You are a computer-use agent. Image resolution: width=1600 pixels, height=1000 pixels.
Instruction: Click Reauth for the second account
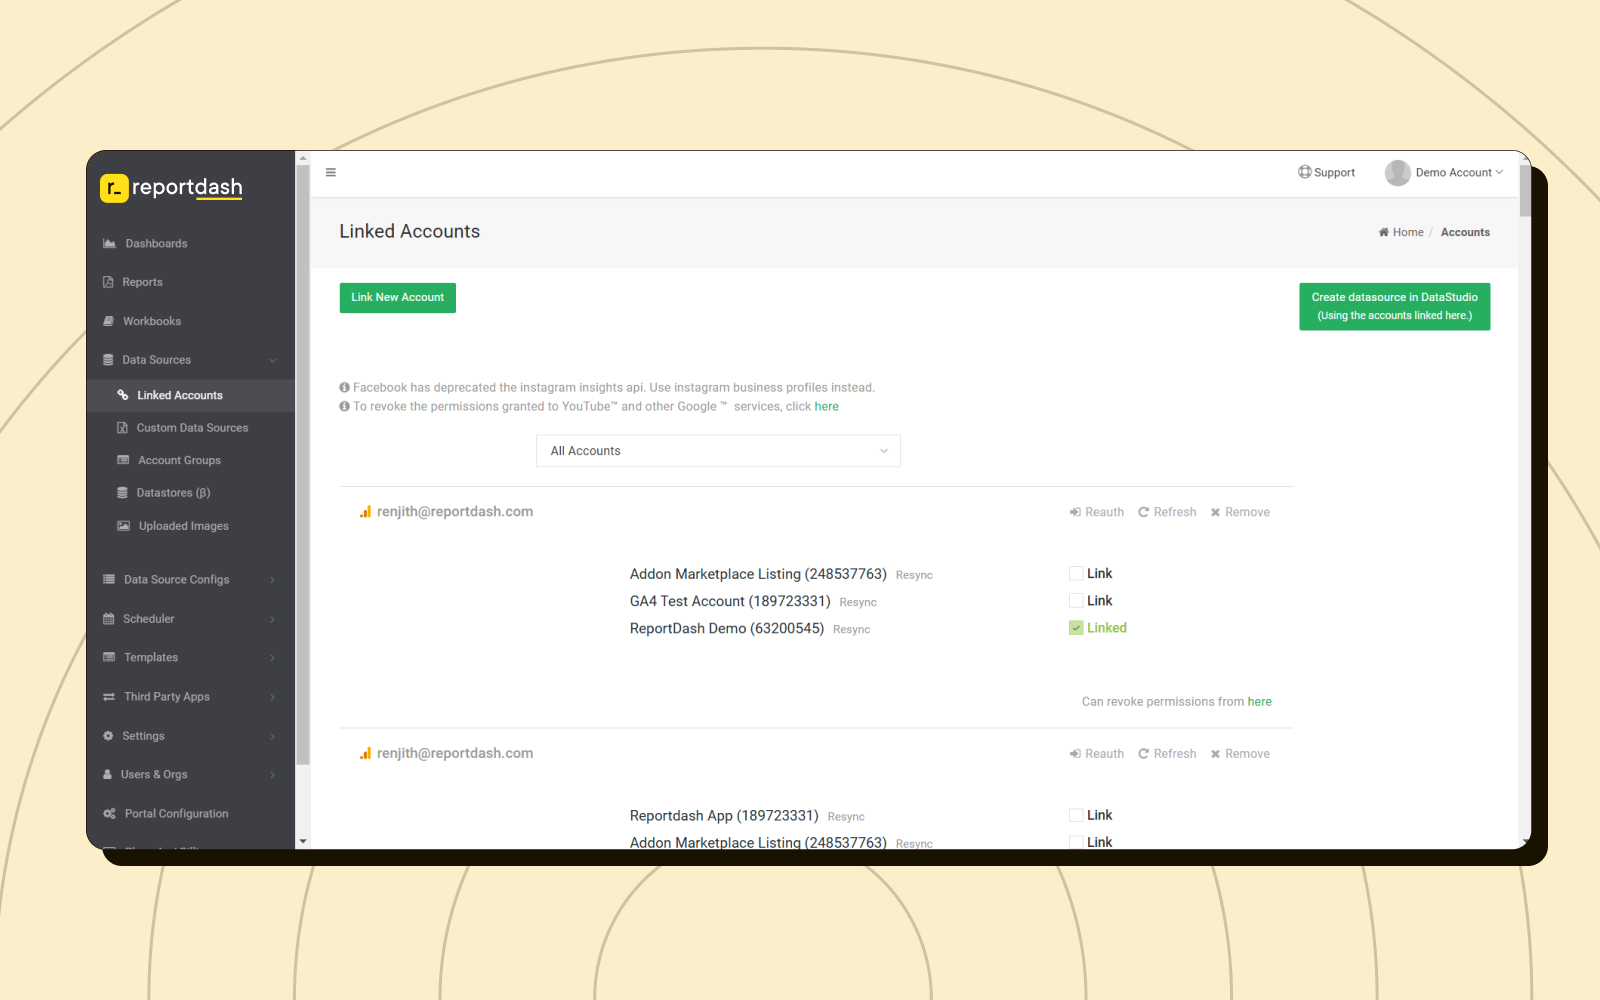1097,754
